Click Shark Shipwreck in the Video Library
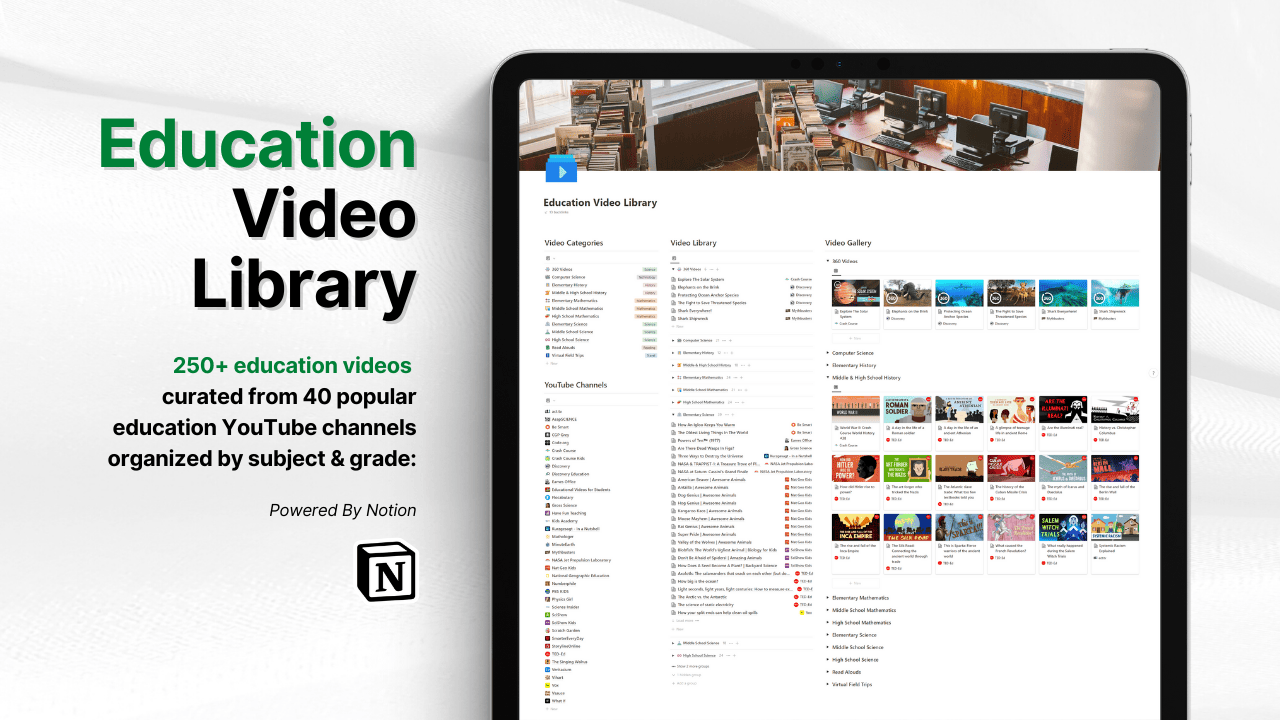 (693, 318)
